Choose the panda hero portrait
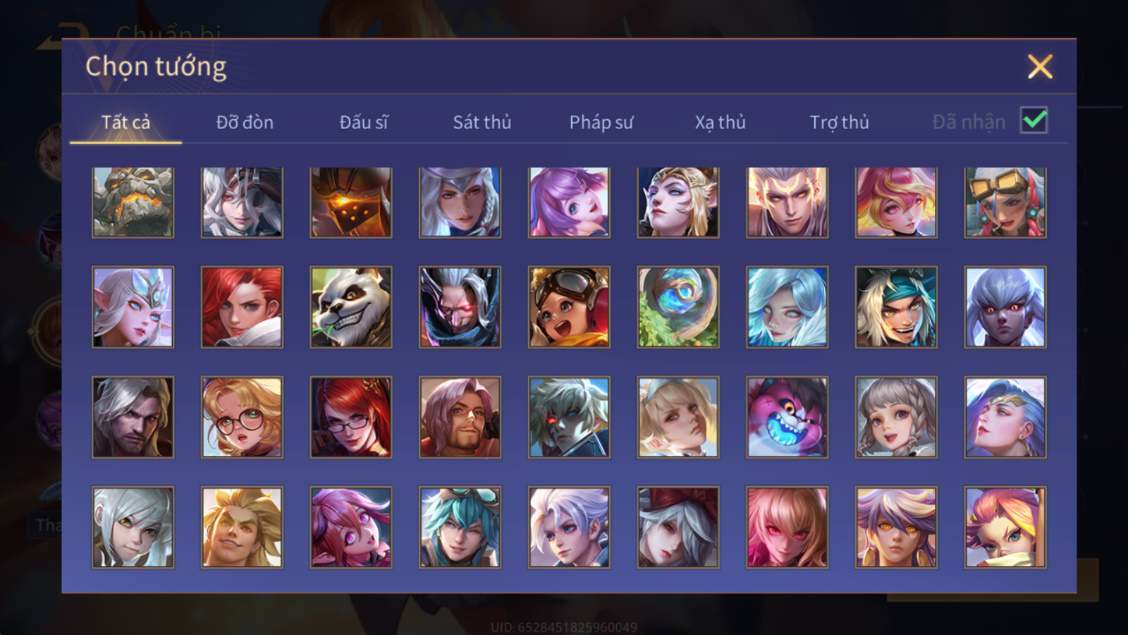 [x=351, y=307]
